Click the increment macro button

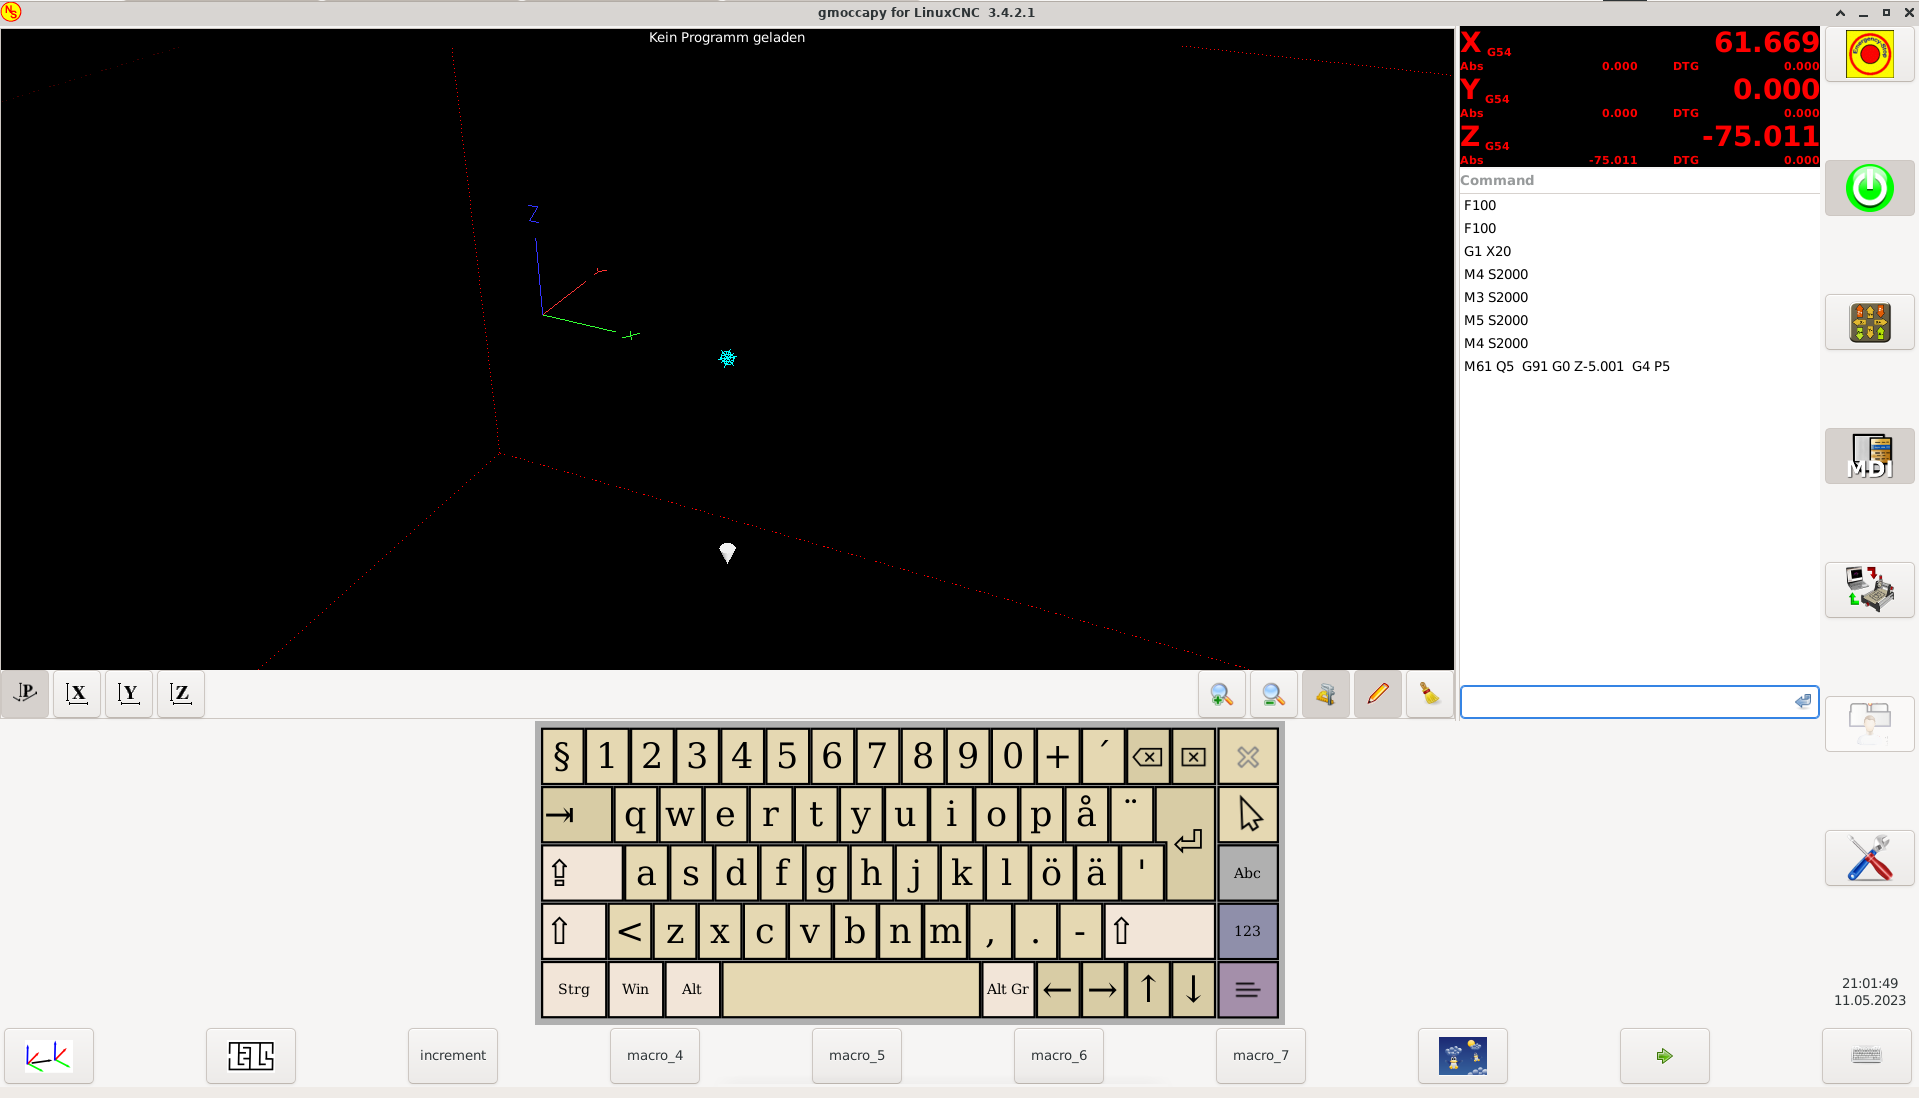point(453,1056)
